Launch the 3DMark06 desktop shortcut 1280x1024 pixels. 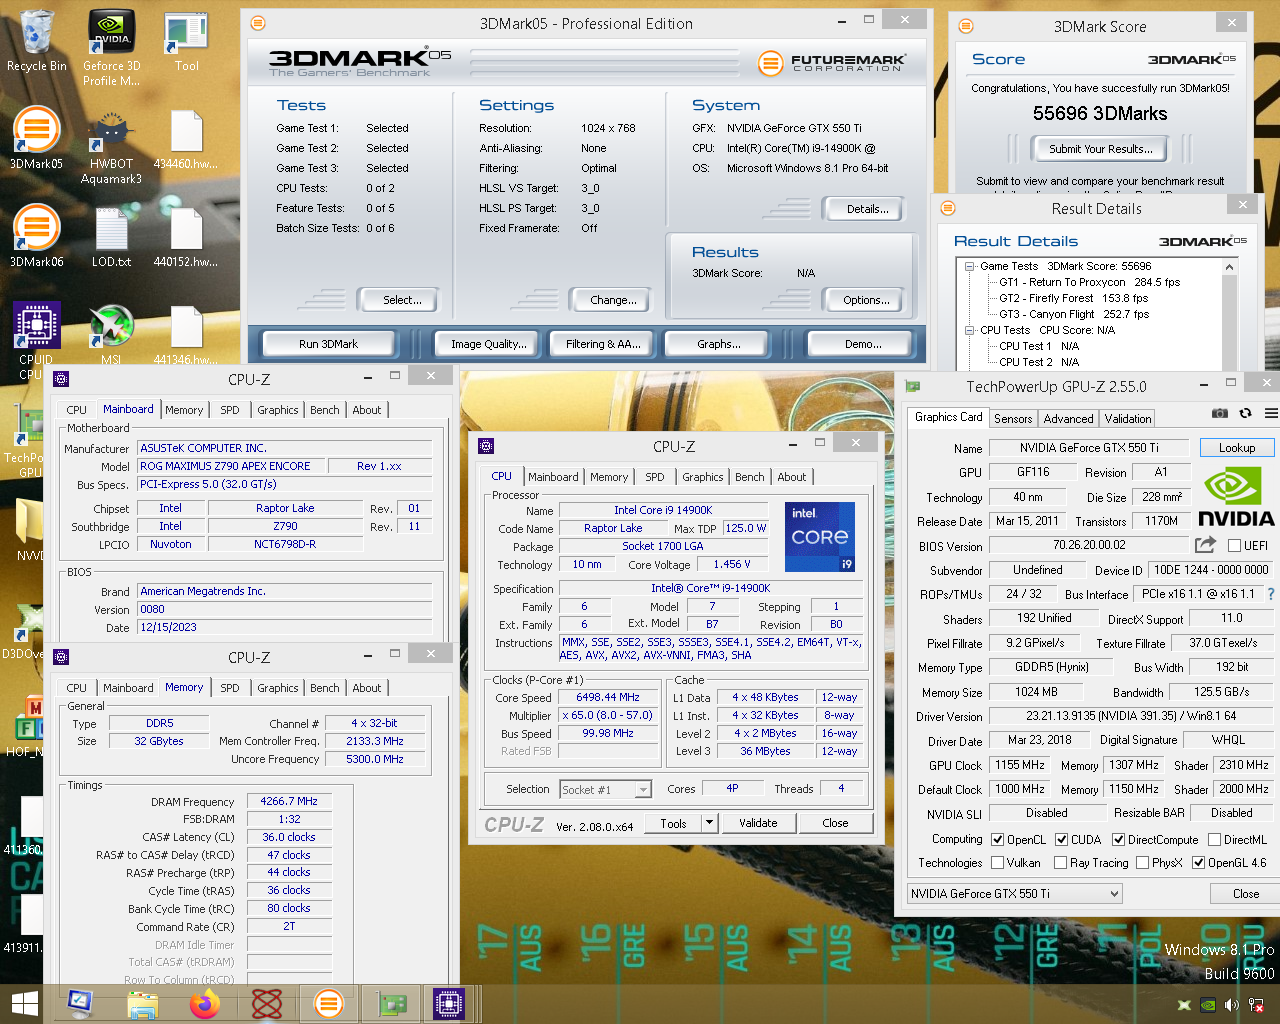point(36,237)
